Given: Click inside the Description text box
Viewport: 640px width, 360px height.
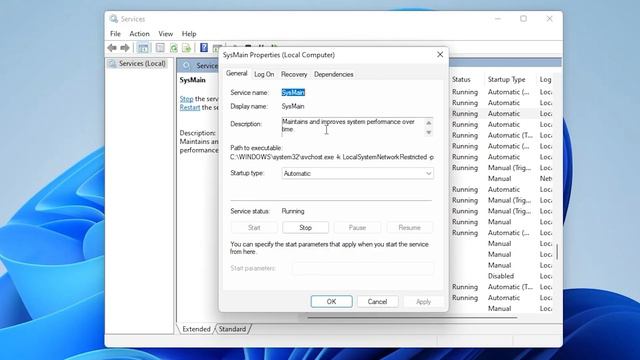Looking at the screenshot, I should pyautogui.click(x=353, y=127).
